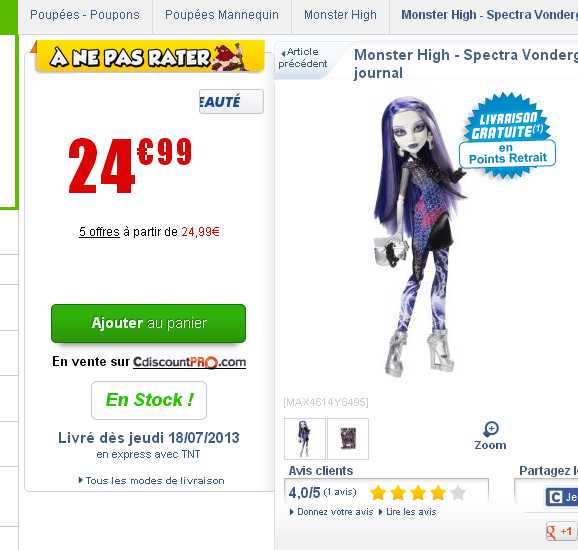Open 'Donnez votre avis' arrow link
Image resolution: width=578 pixels, height=550 pixels.
point(331,512)
